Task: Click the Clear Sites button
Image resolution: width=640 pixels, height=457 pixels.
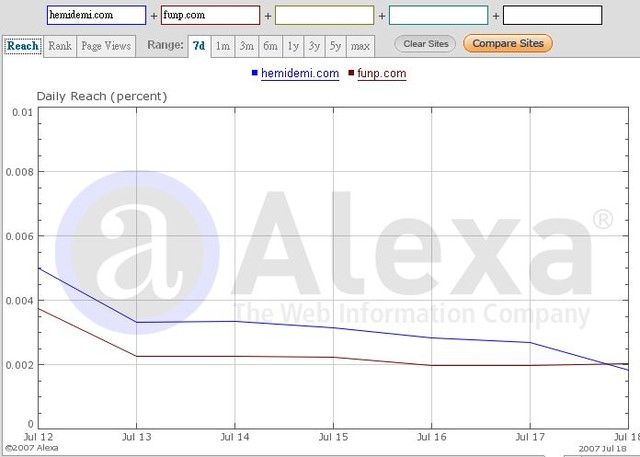Action: coord(425,44)
